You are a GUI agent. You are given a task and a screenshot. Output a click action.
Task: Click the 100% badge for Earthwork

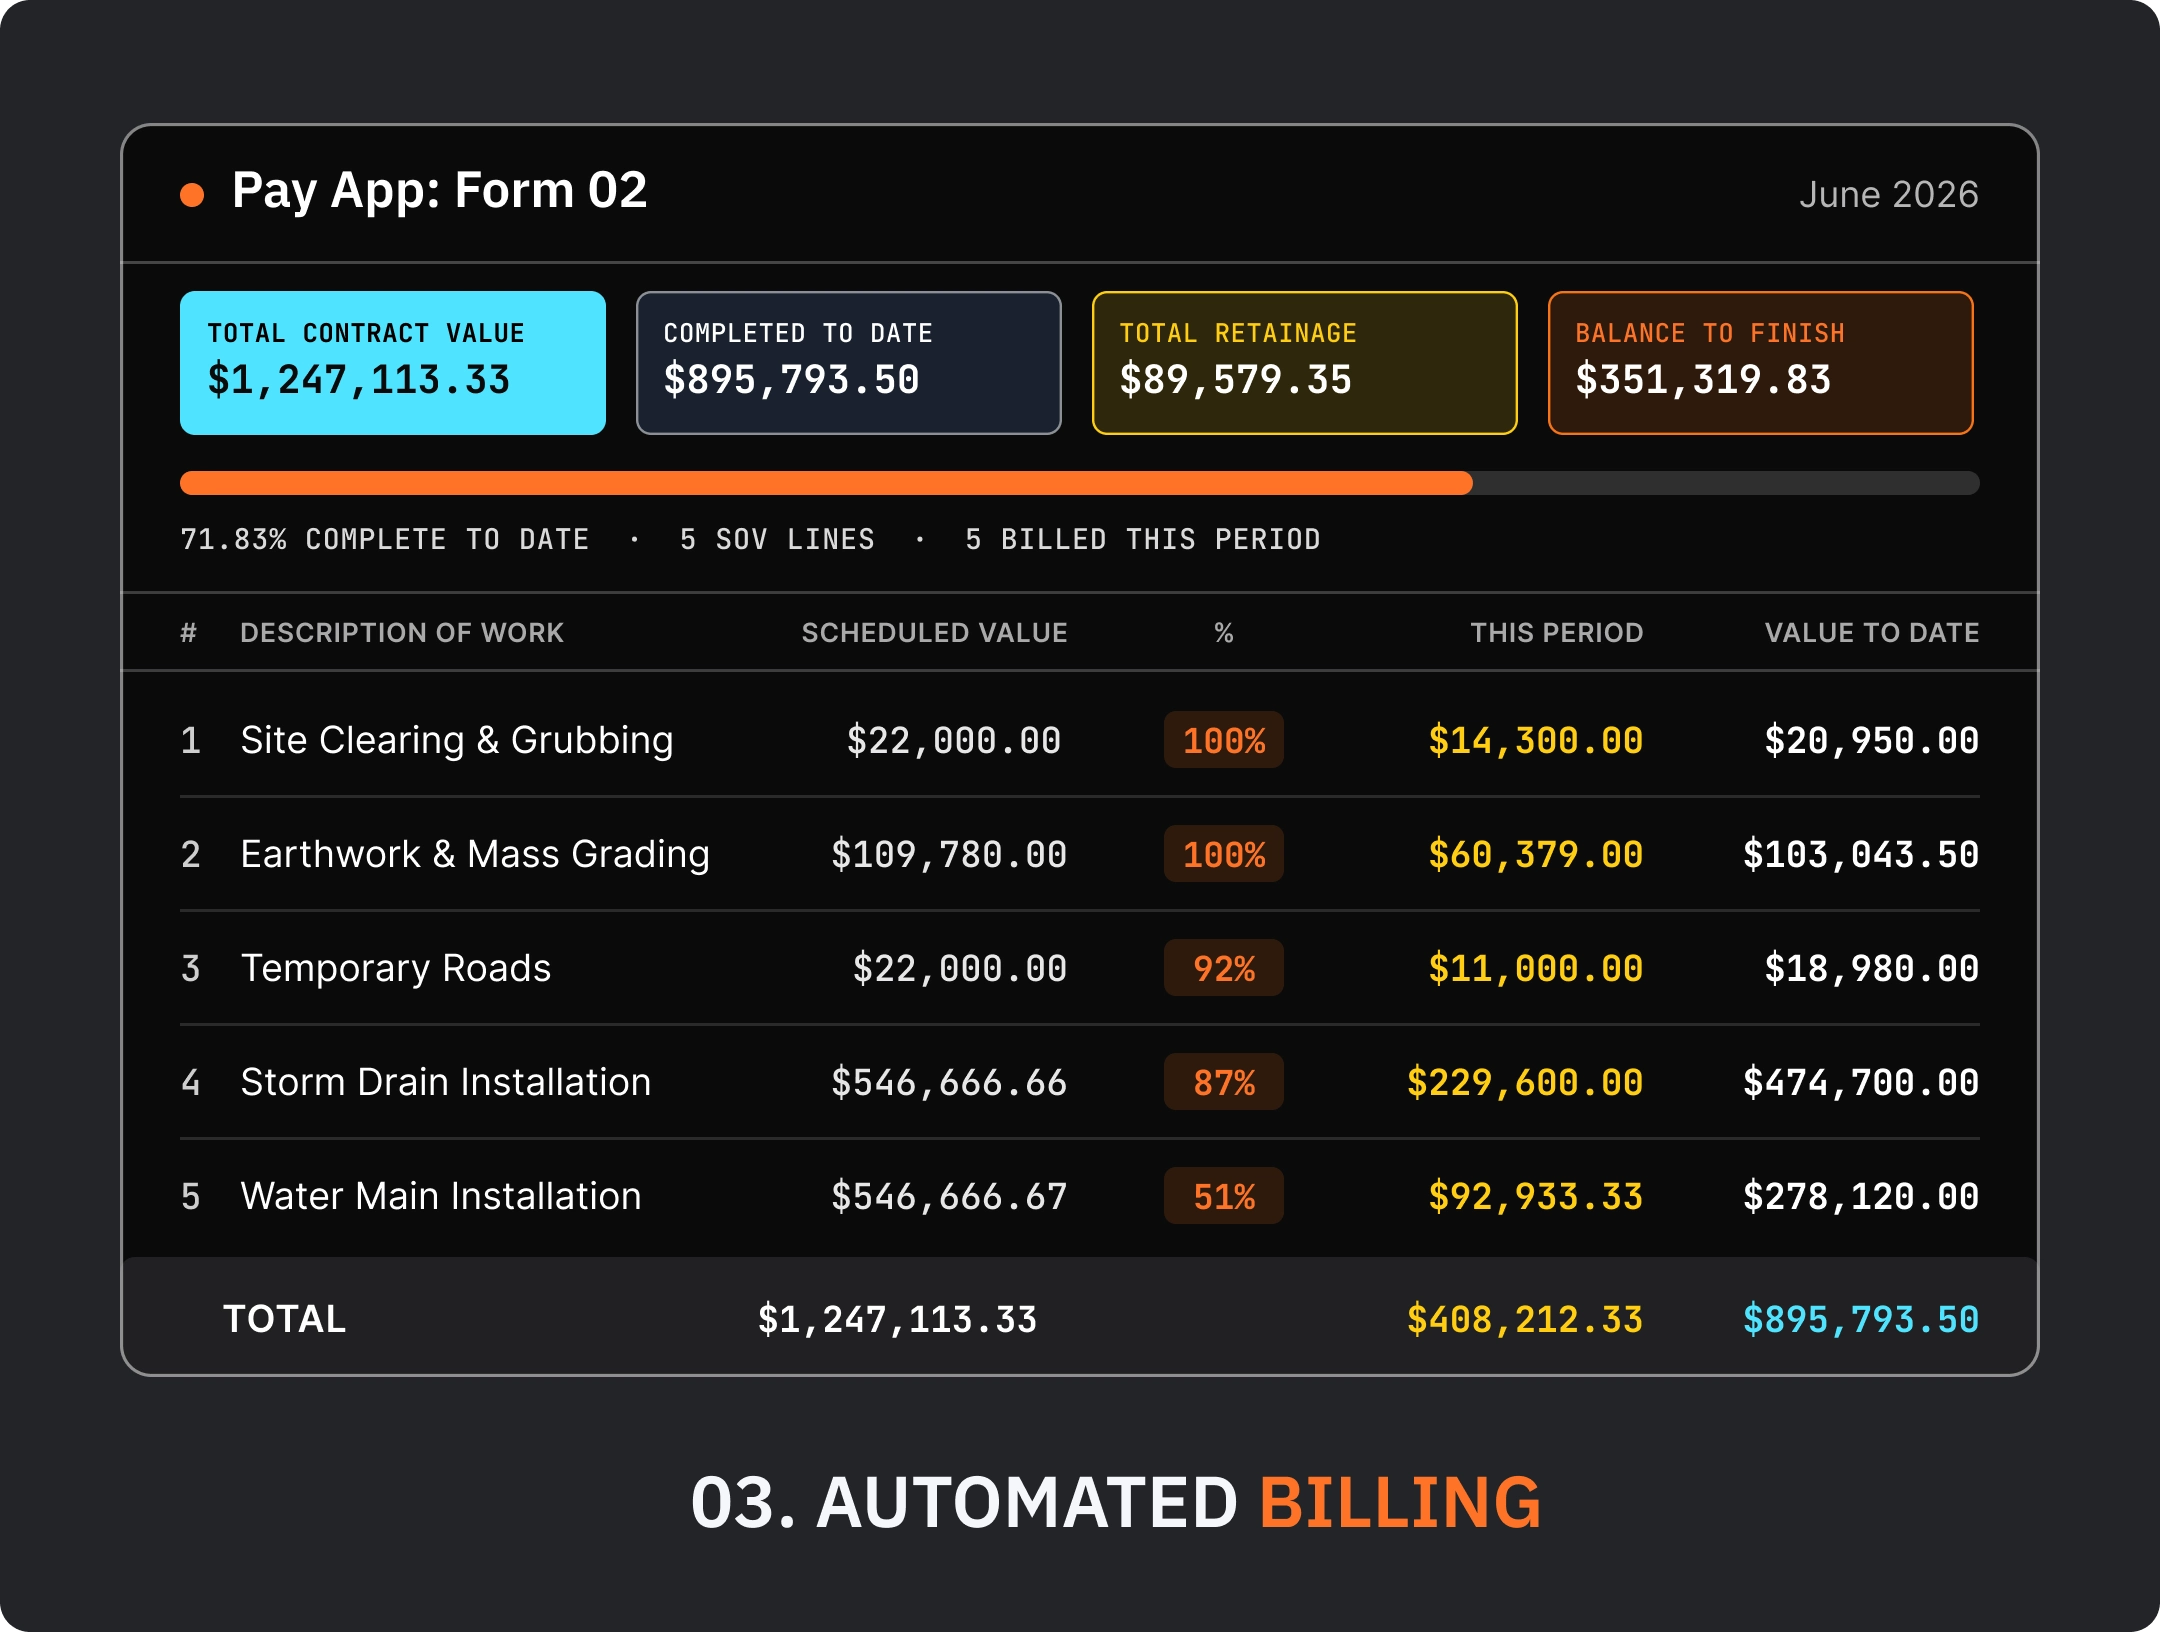point(1224,854)
